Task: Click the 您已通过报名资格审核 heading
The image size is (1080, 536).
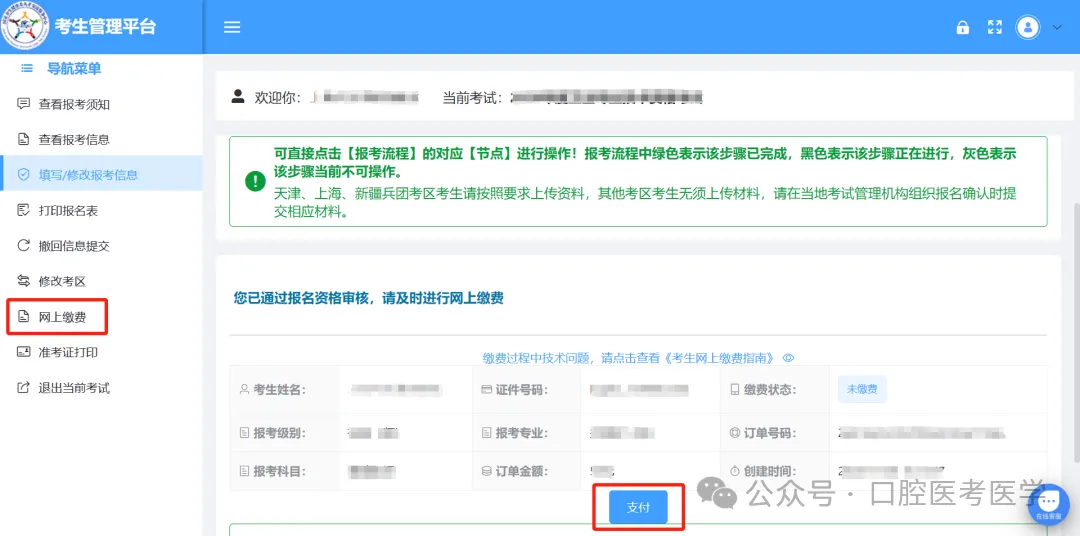Action: (x=369, y=298)
